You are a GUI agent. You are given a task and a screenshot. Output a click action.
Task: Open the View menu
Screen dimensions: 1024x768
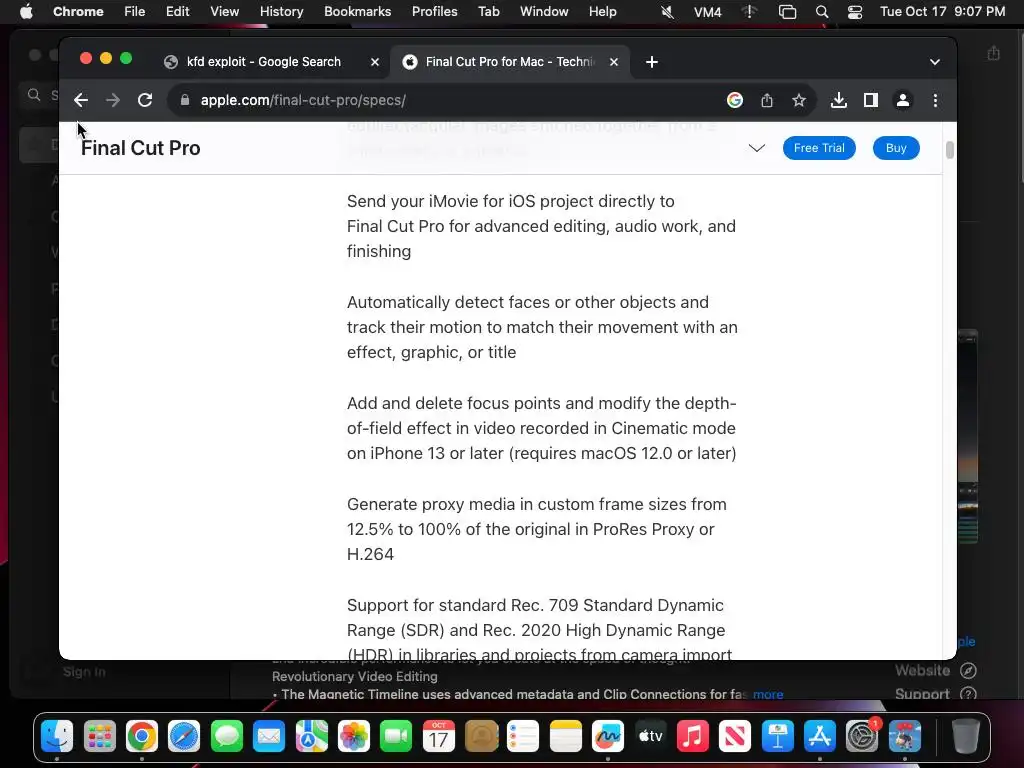(x=225, y=12)
